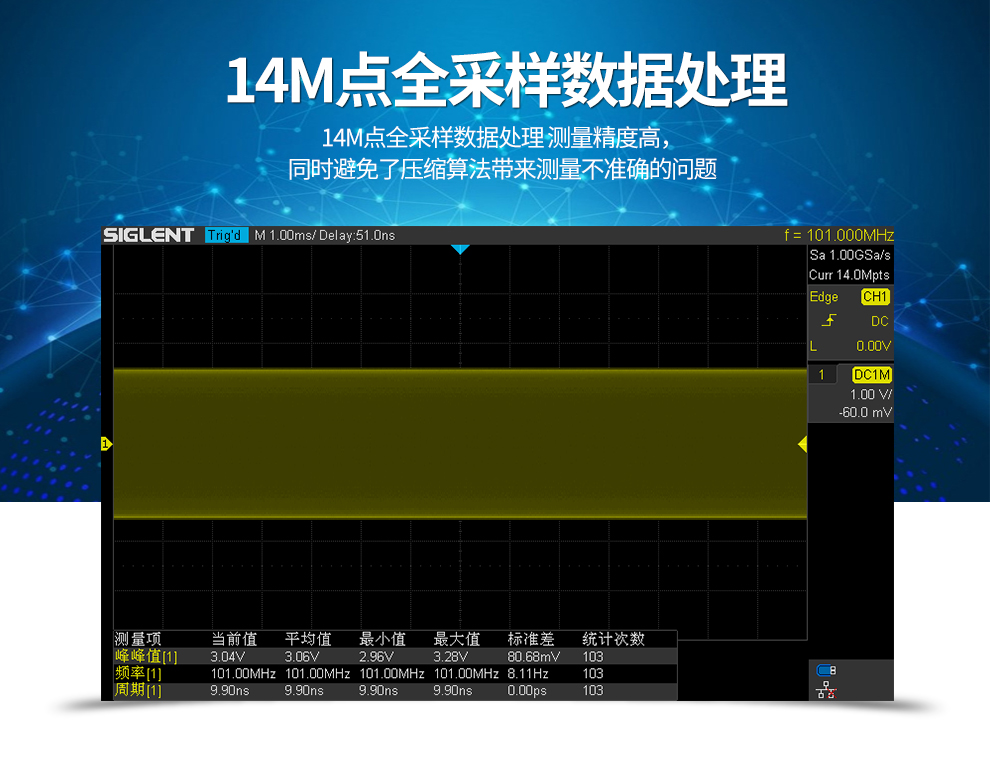Select the CH1 trigger source badge
Viewport: 990px width, 774px height.
tap(875, 297)
